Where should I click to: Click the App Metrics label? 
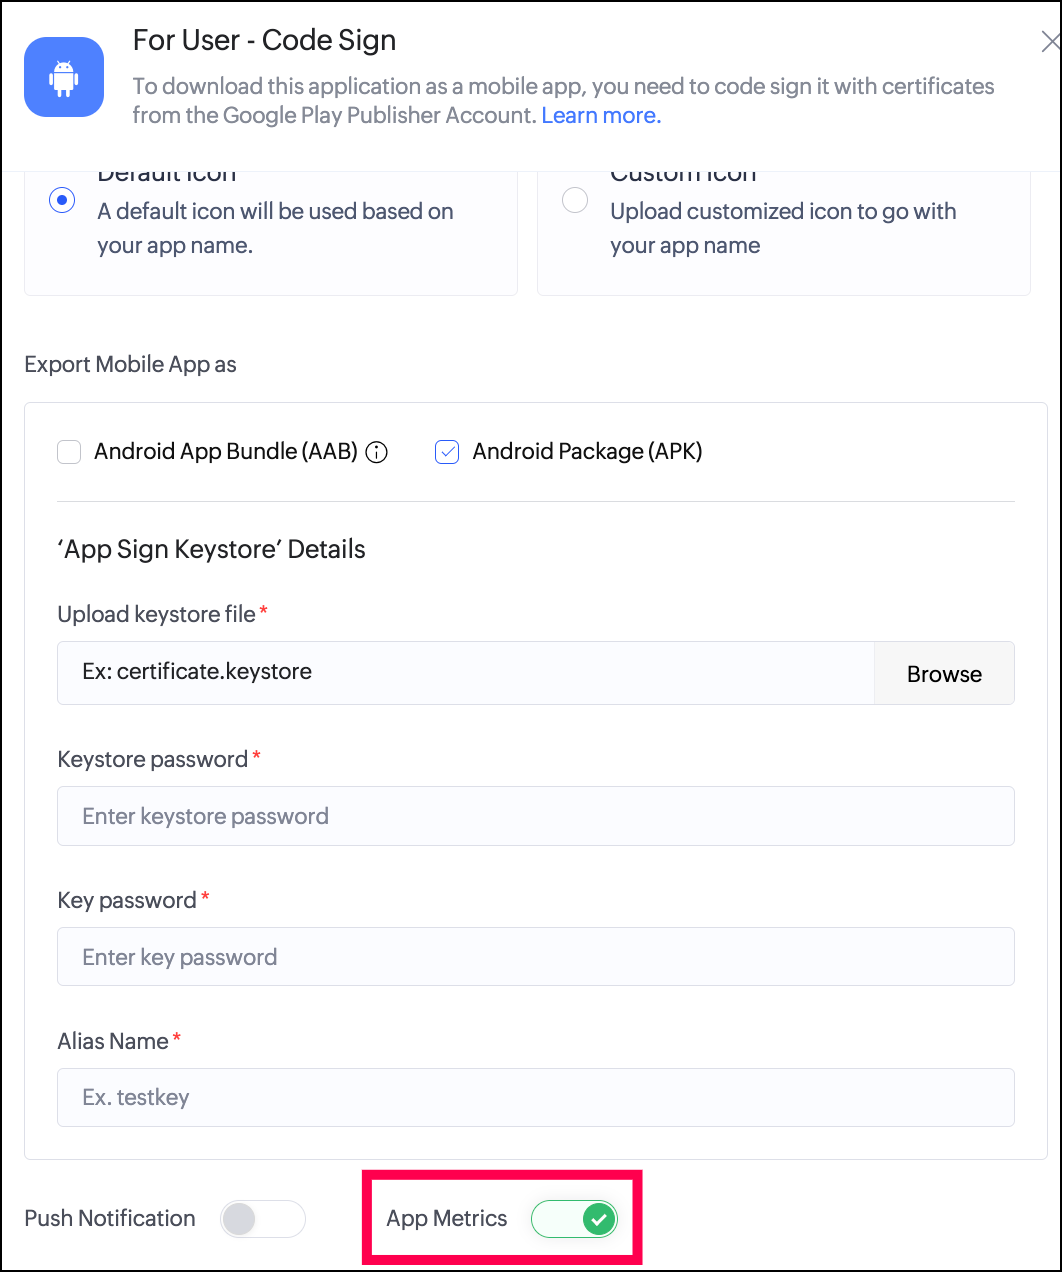pyautogui.click(x=447, y=1219)
